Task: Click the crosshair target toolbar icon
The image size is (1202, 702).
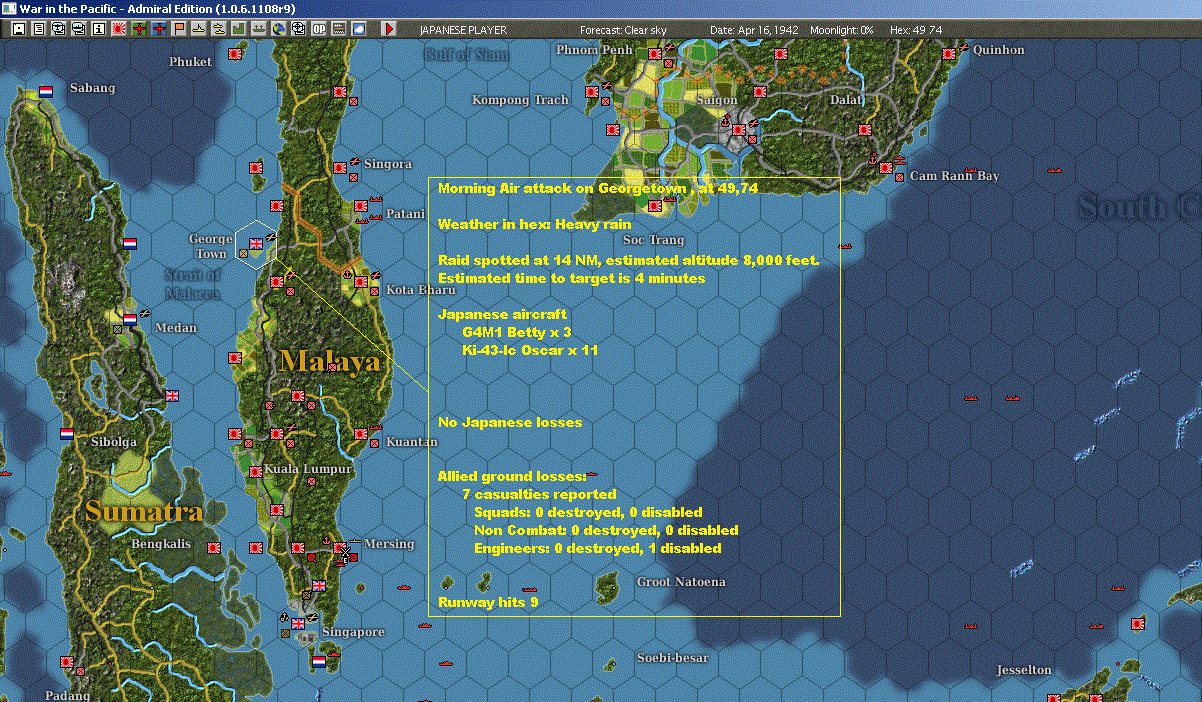Action: tap(298, 29)
